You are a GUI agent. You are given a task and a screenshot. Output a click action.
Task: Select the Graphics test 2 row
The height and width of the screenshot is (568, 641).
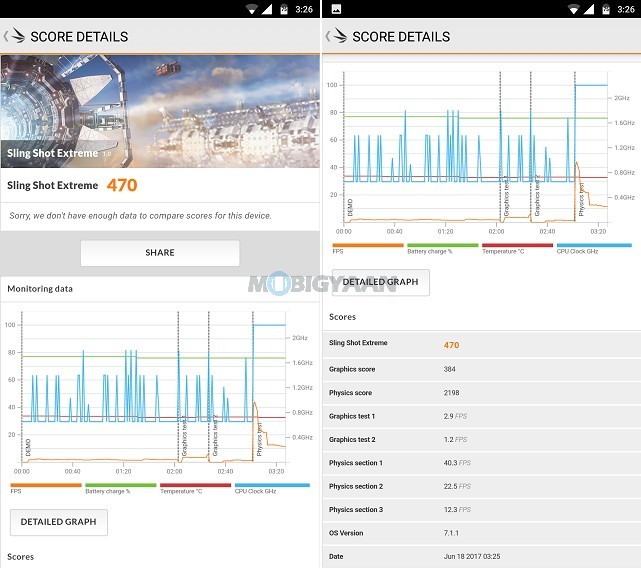482,440
